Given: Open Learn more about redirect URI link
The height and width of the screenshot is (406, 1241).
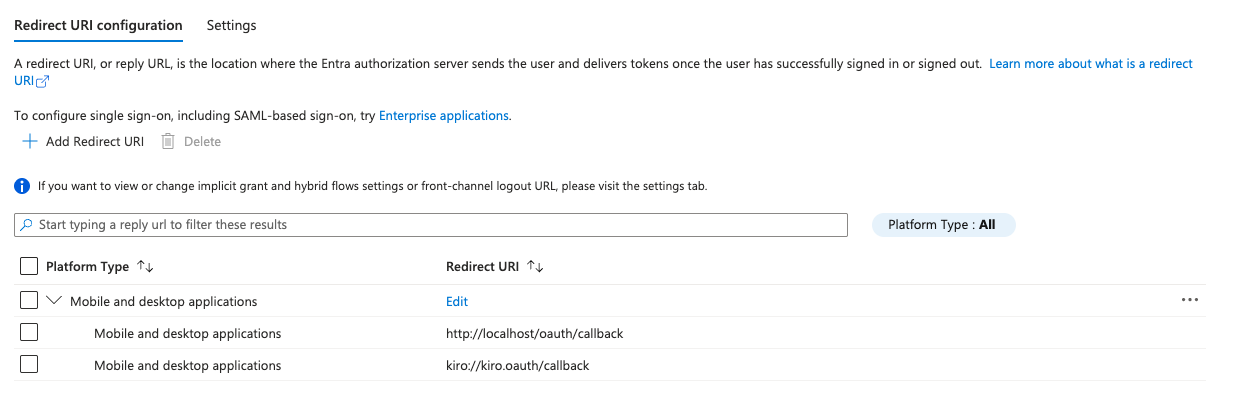Looking at the screenshot, I should (1090, 64).
